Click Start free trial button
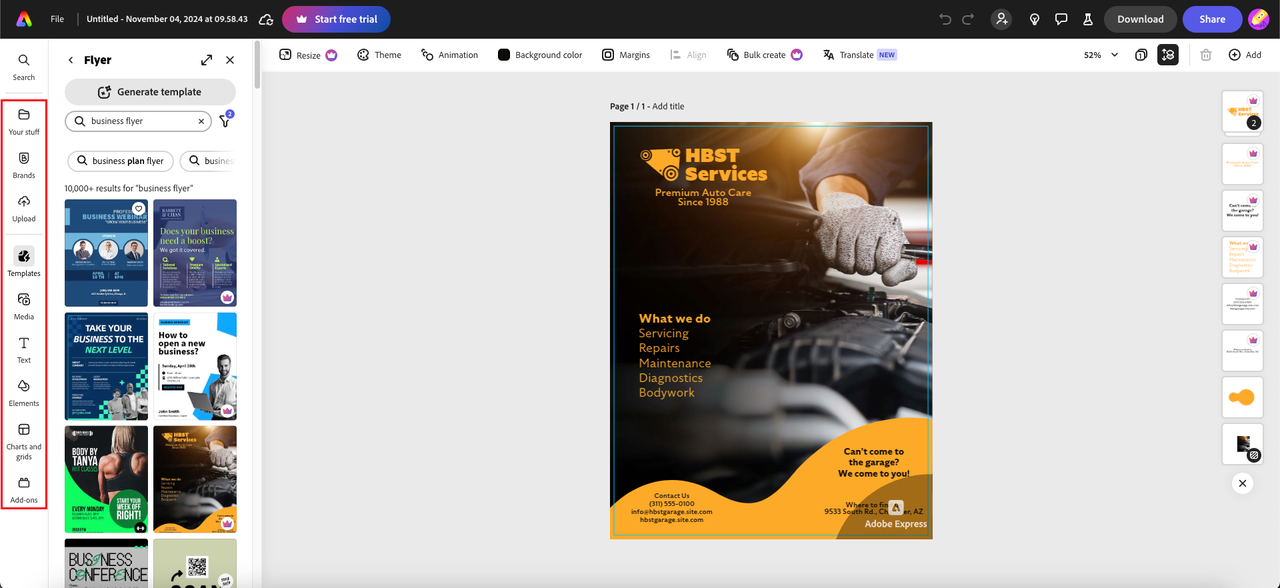The height and width of the screenshot is (588, 1280). point(336,19)
